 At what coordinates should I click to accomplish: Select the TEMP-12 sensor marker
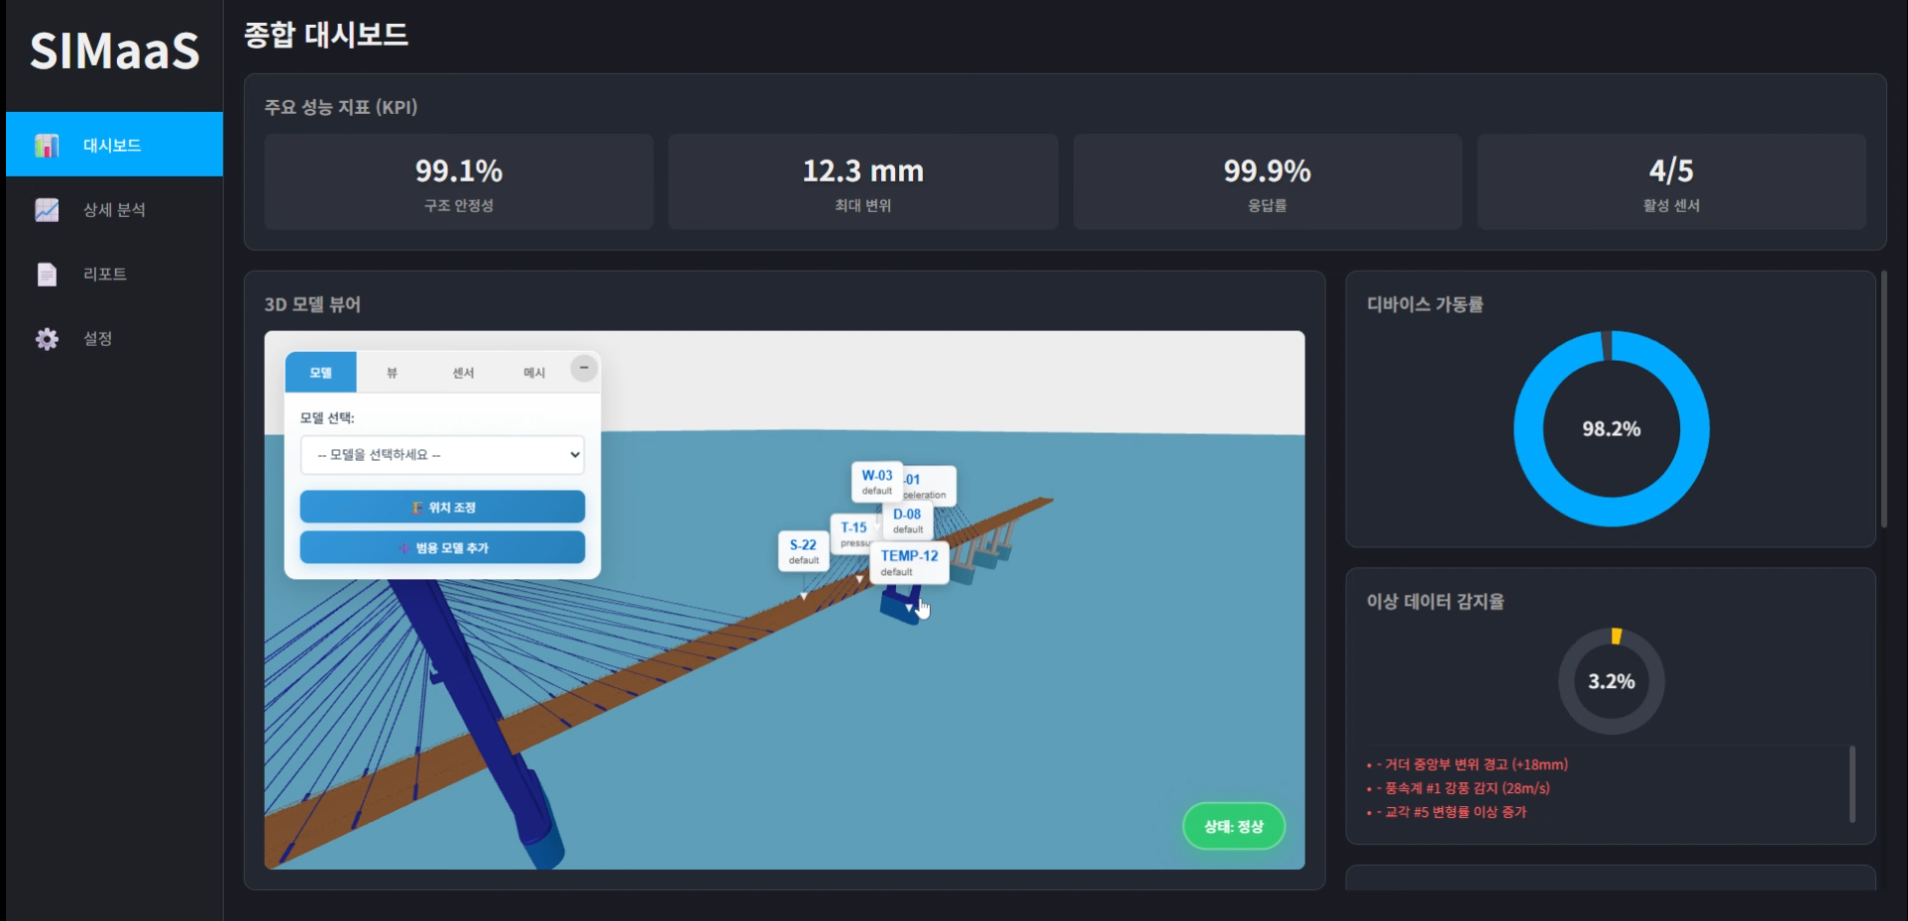(909, 562)
